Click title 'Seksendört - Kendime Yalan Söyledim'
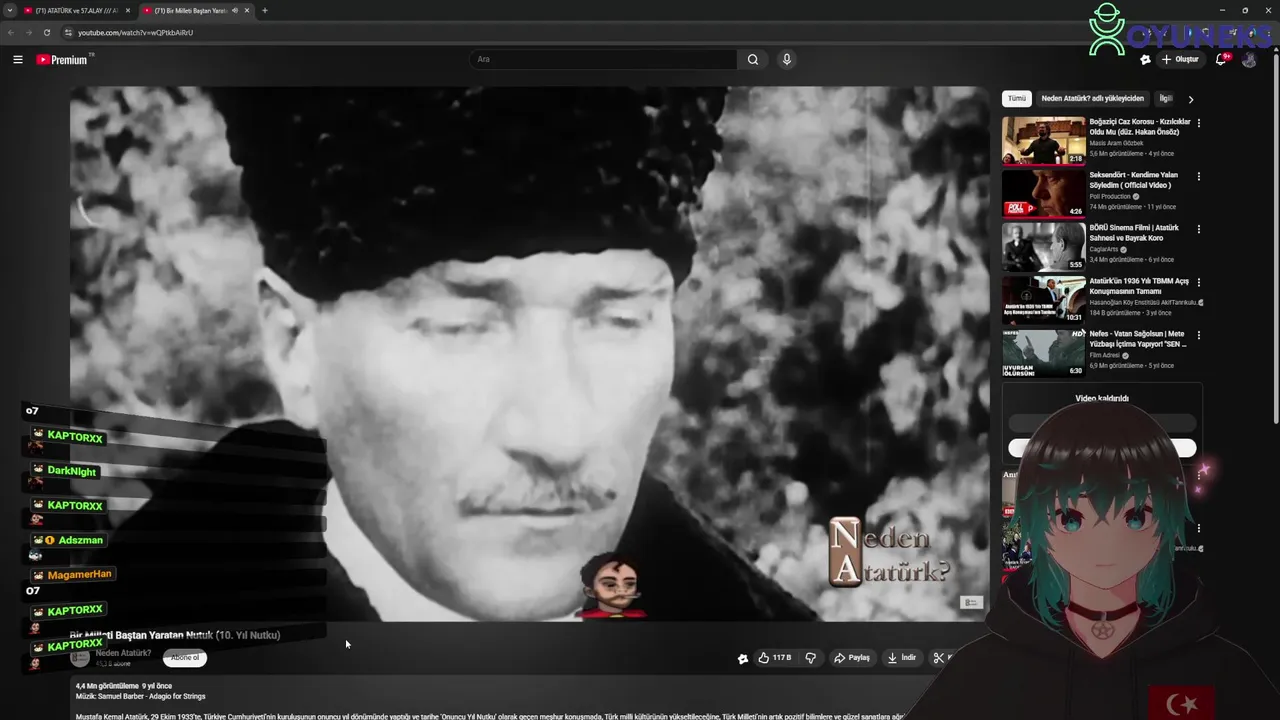This screenshot has height=720, width=1280. (1135, 180)
